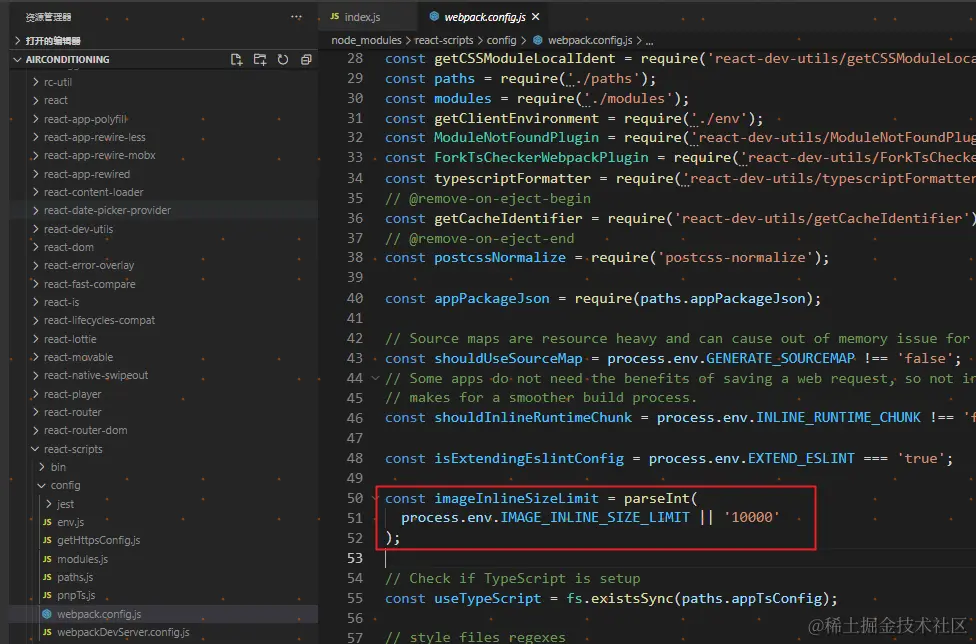This screenshot has width=976, height=644.
Task: Open the react-player folder
Action: pyautogui.click(x=72, y=394)
